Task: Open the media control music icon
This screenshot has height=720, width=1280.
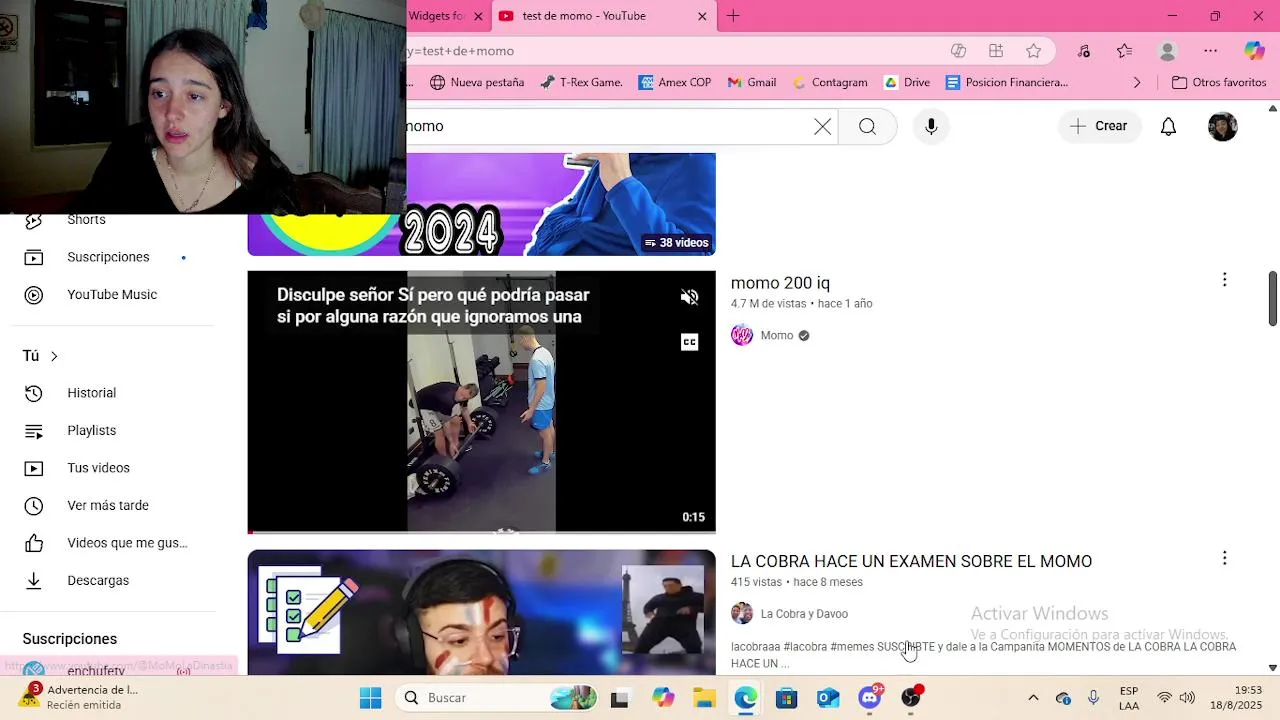Action: pos(1084,51)
